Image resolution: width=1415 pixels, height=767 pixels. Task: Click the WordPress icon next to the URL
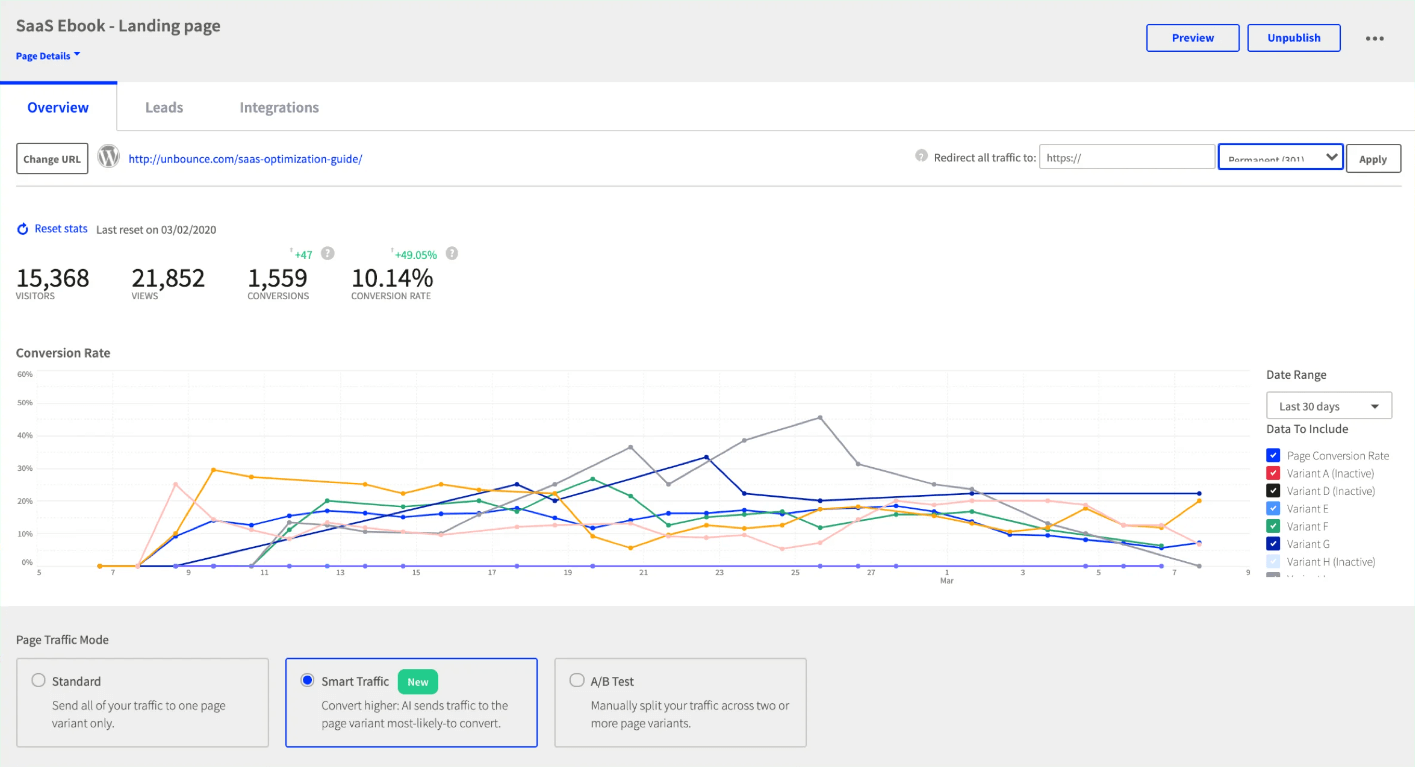coord(108,157)
